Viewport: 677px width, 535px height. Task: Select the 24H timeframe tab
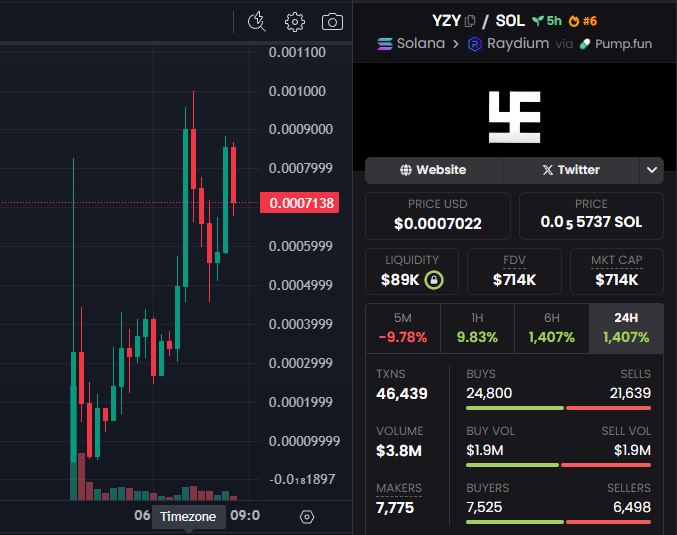coord(626,329)
